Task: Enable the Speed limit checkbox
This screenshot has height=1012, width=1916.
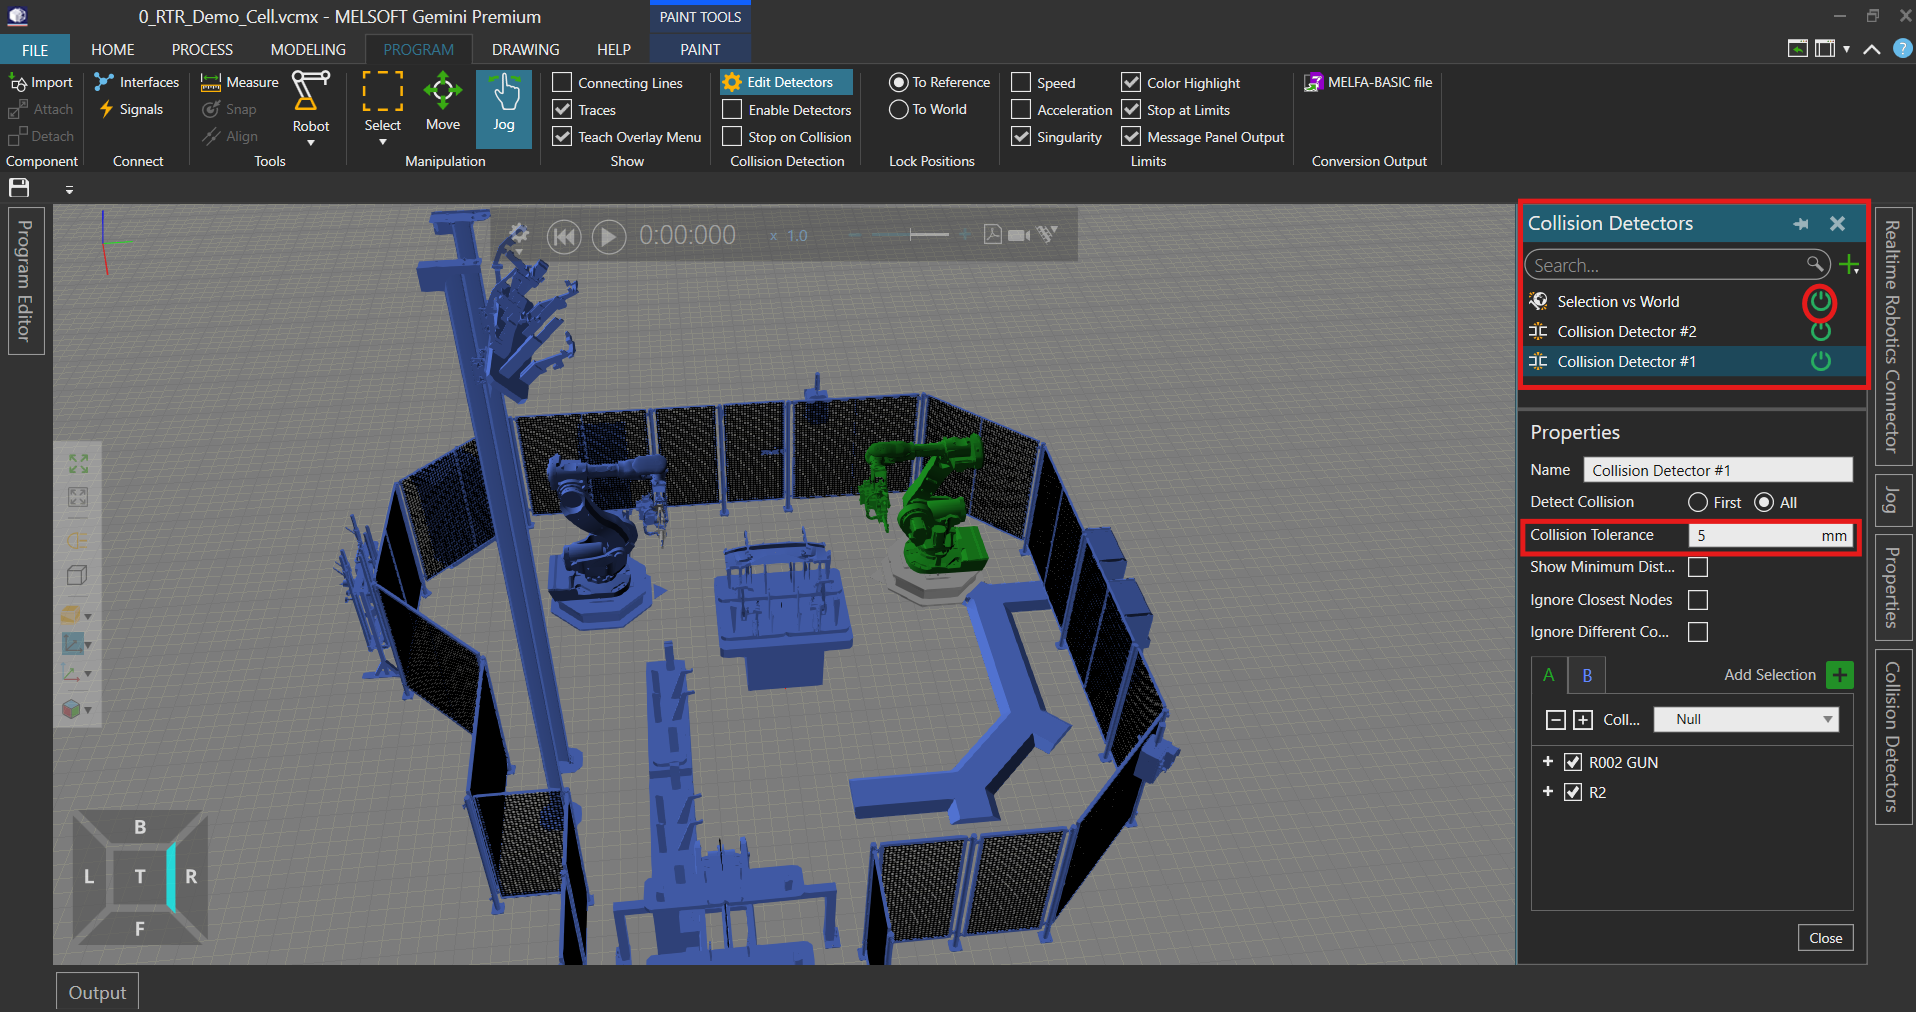Action: point(1021,82)
